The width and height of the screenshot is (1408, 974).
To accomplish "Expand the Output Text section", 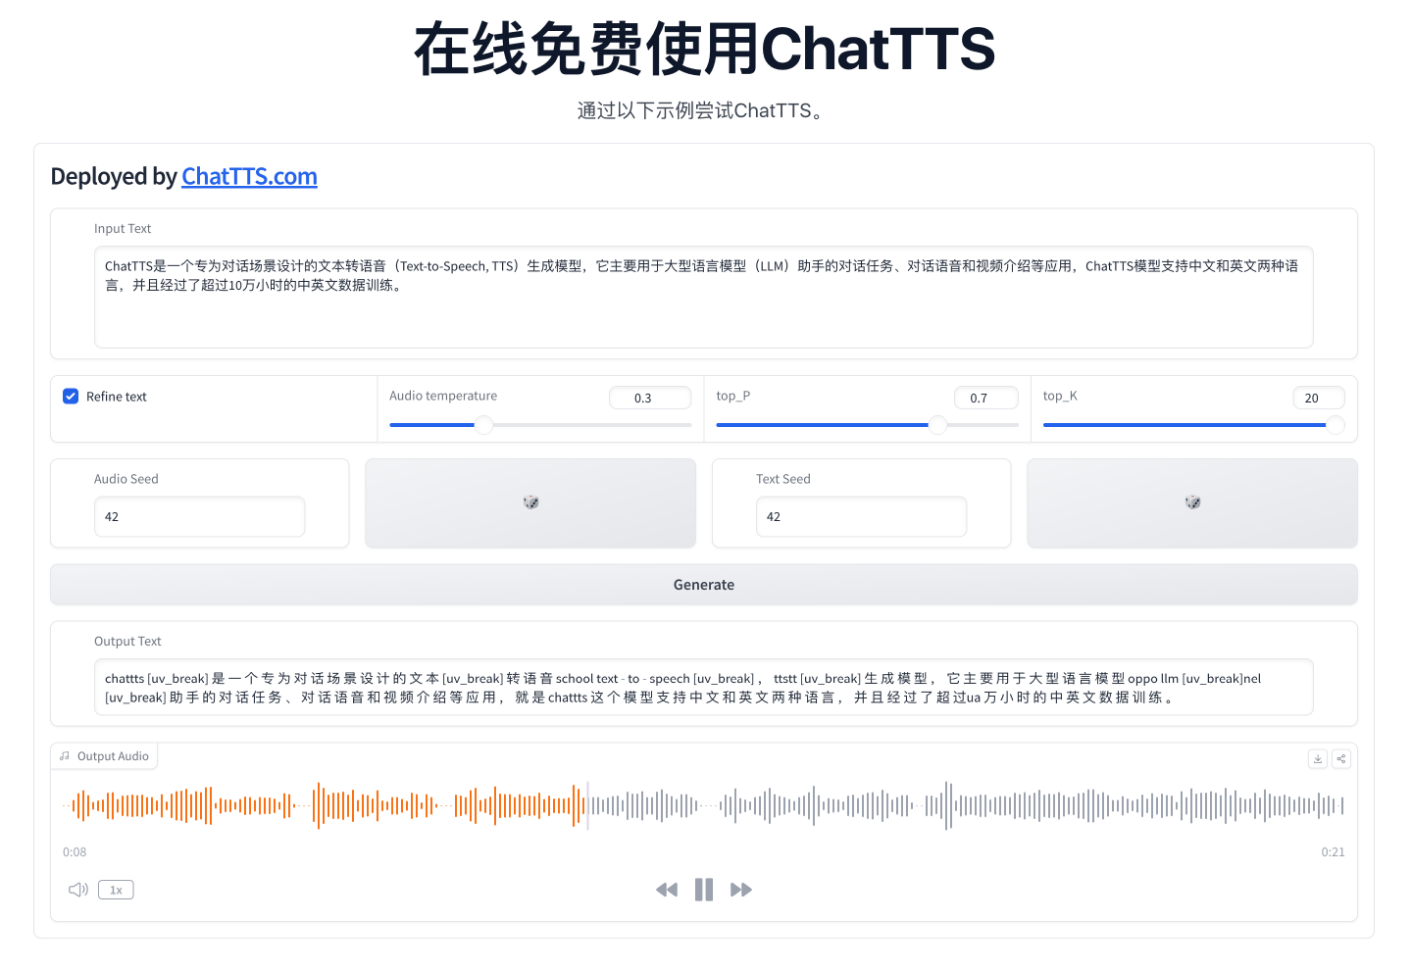I will tap(703, 687).
